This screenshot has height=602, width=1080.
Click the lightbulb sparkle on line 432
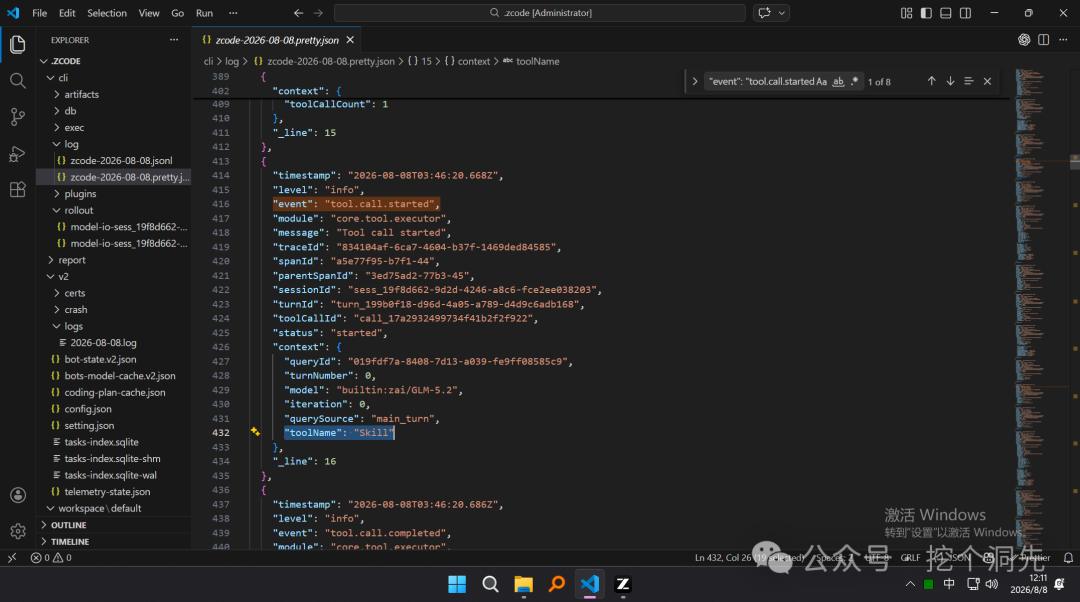(255, 432)
